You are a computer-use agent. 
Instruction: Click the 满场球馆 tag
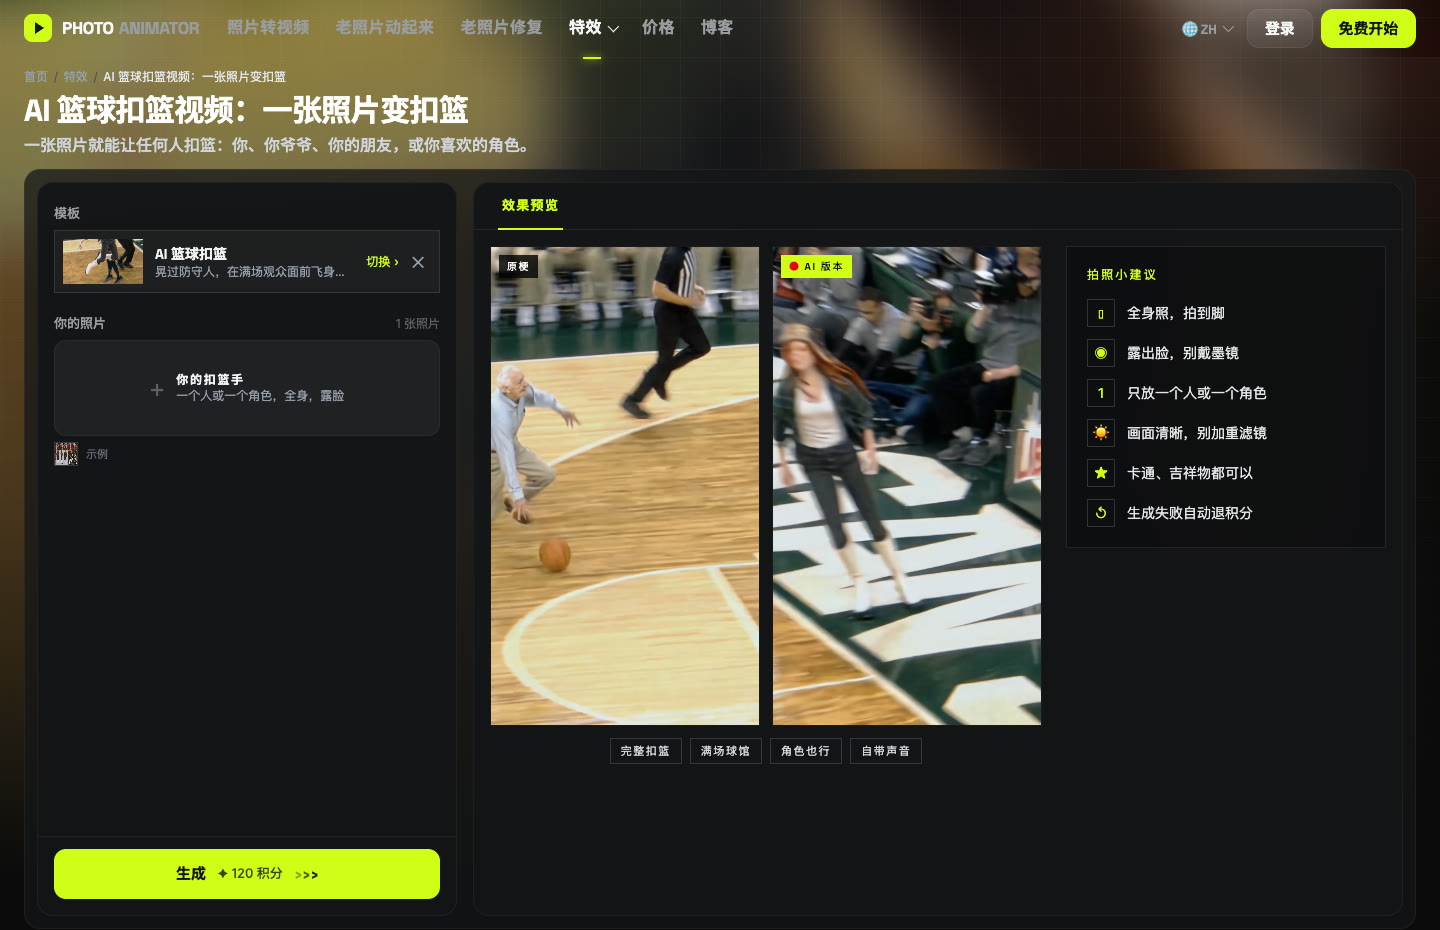coord(726,751)
